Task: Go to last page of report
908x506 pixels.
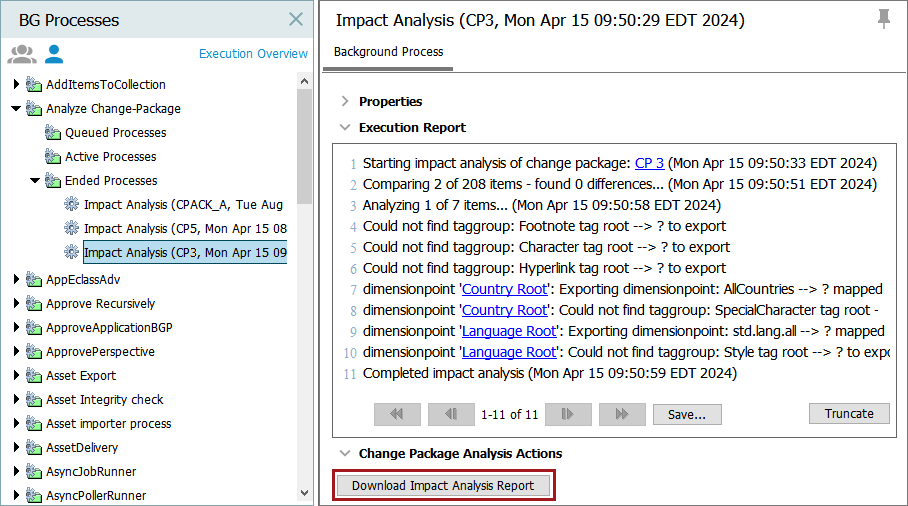Action: [x=622, y=414]
